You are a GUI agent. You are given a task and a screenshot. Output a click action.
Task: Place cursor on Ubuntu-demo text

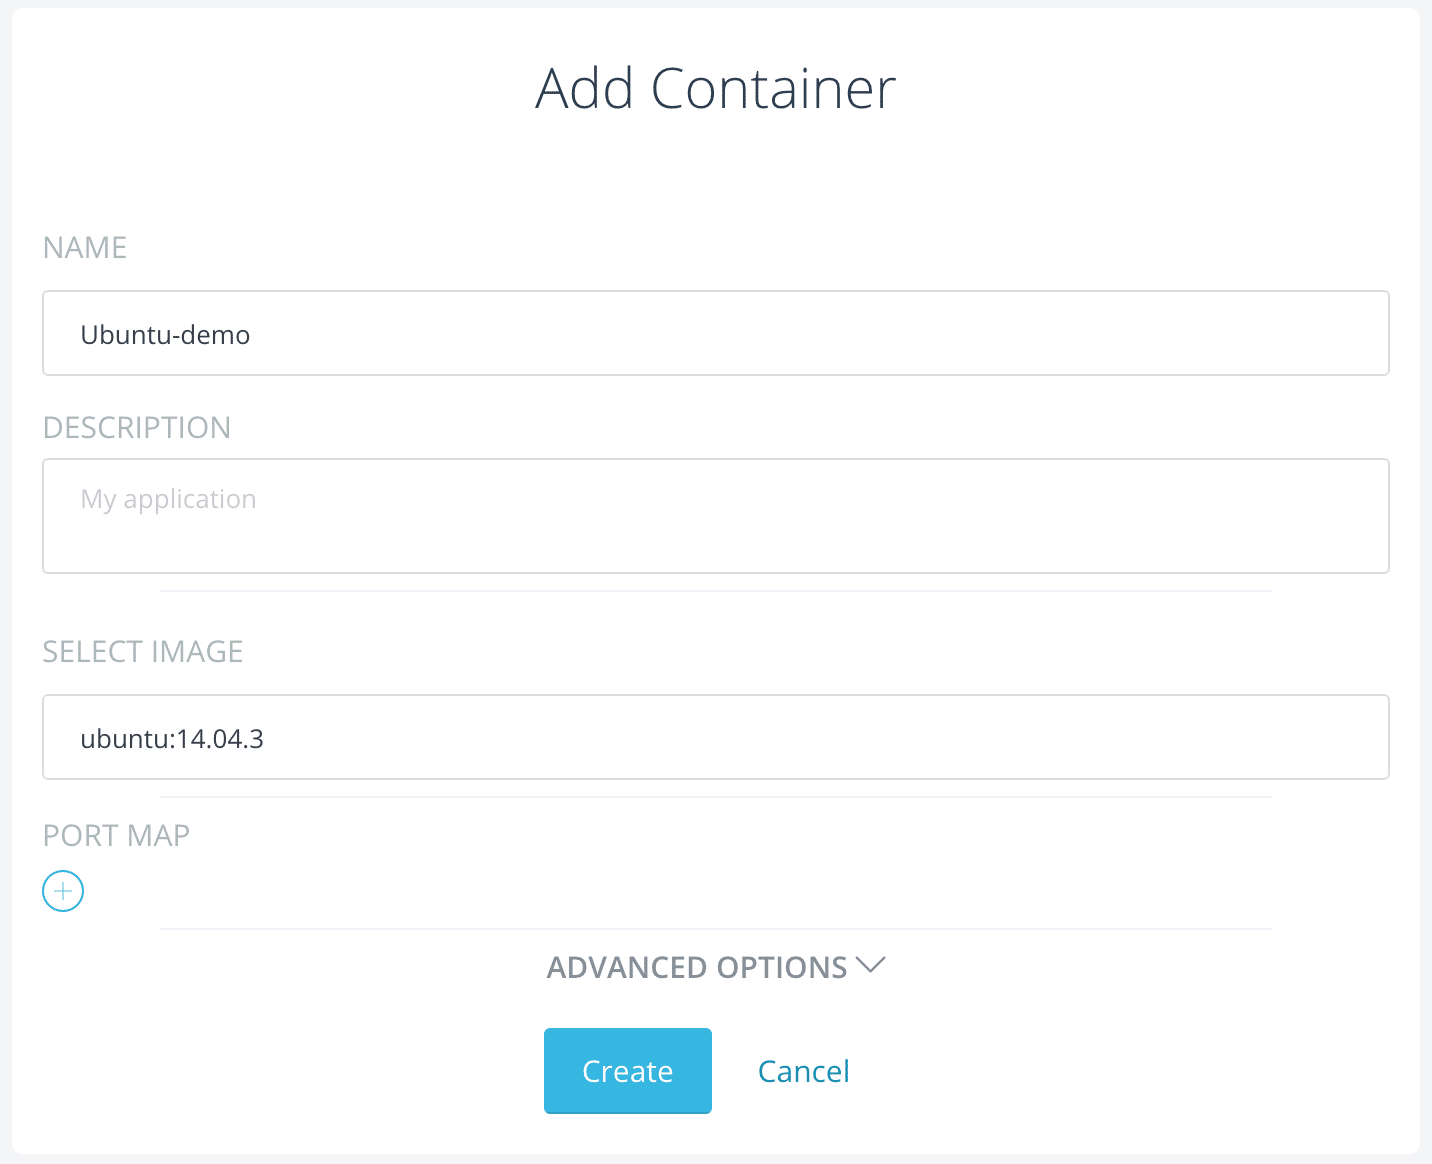pyautogui.click(x=165, y=335)
